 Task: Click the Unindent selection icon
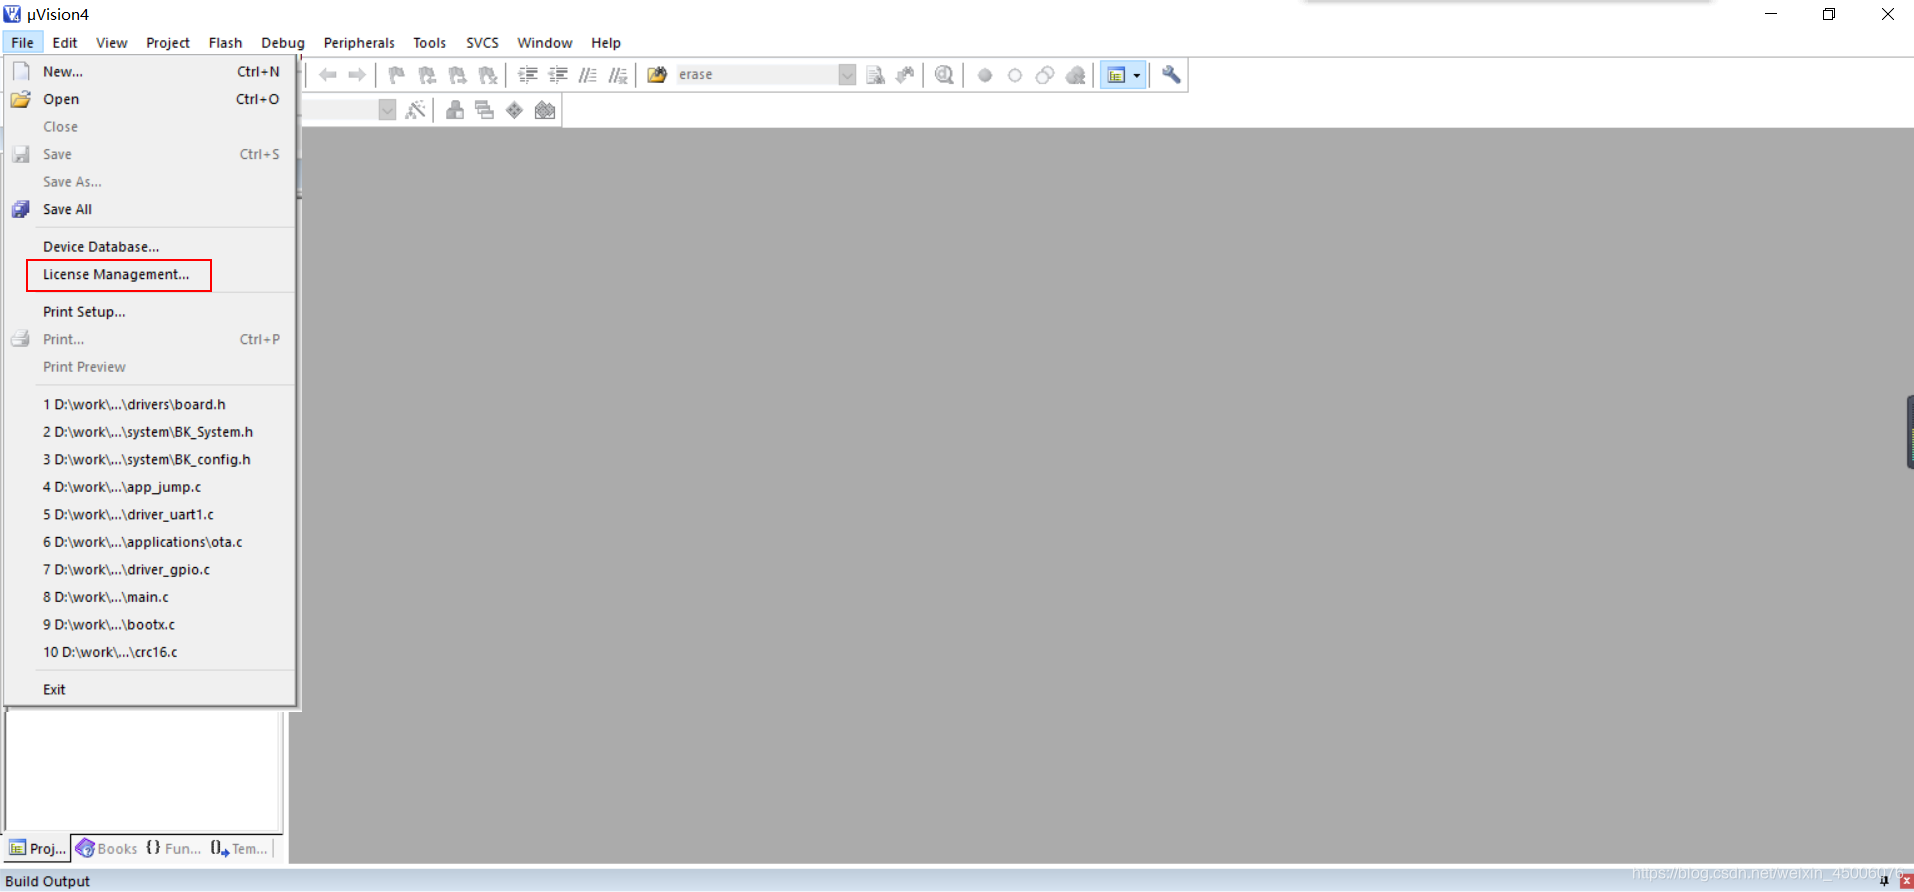point(558,75)
